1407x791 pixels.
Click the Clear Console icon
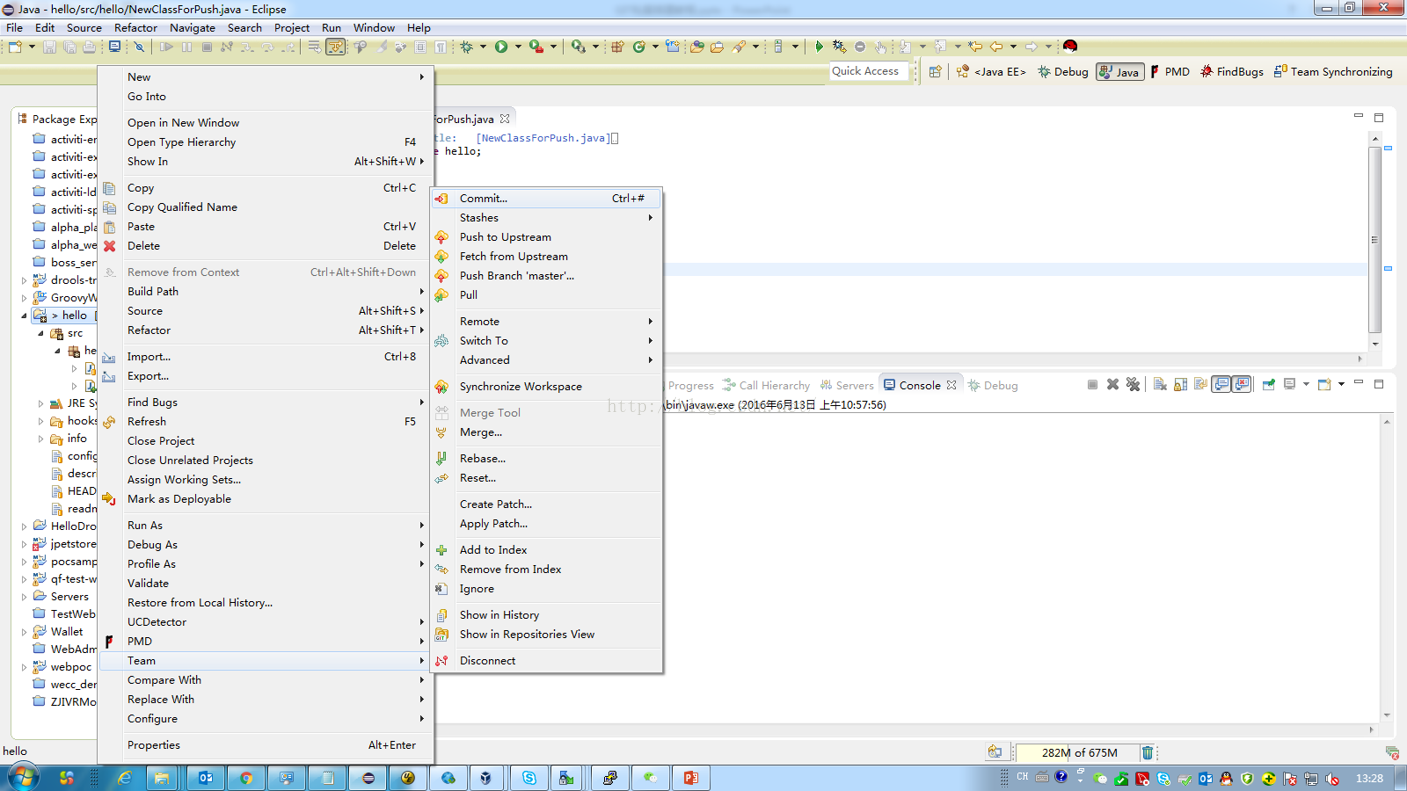(x=1160, y=385)
